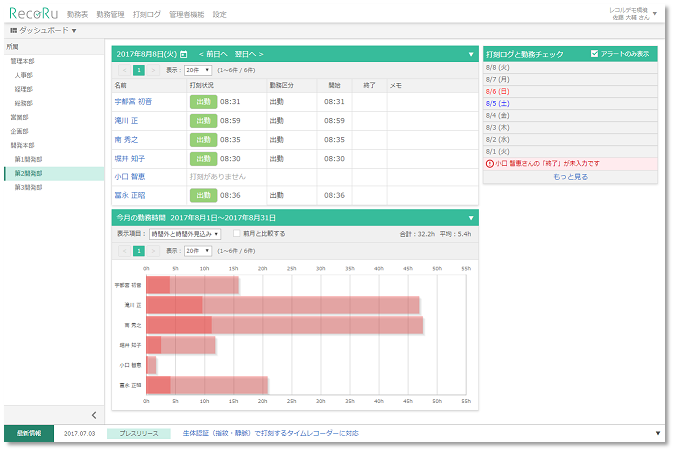Collapse the 今月の勤務時間 panel arrow
The image size is (675, 452).
[471, 217]
